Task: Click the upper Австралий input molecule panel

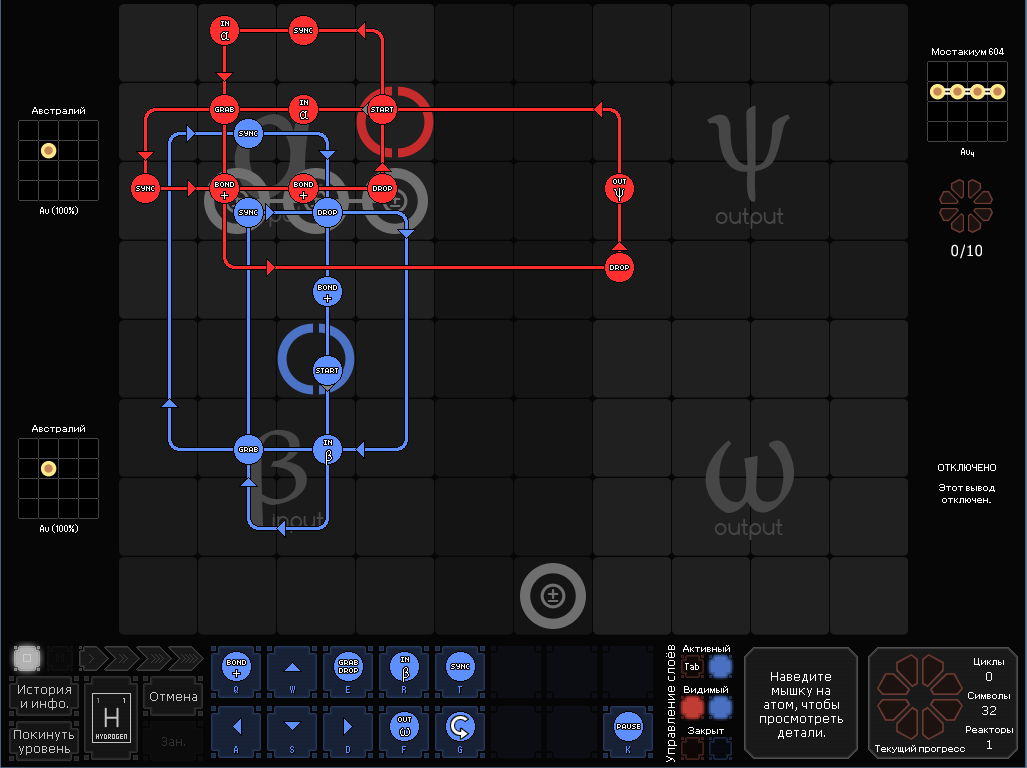Action: point(58,160)
